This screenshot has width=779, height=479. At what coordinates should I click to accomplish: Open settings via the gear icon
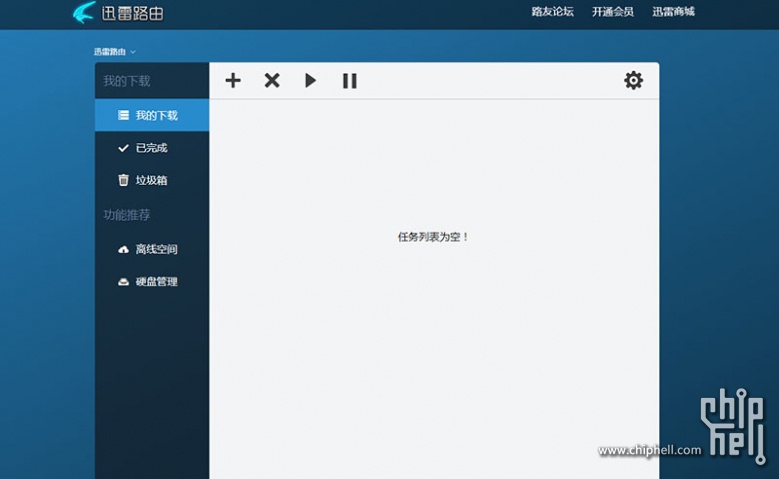coord(633,80)
